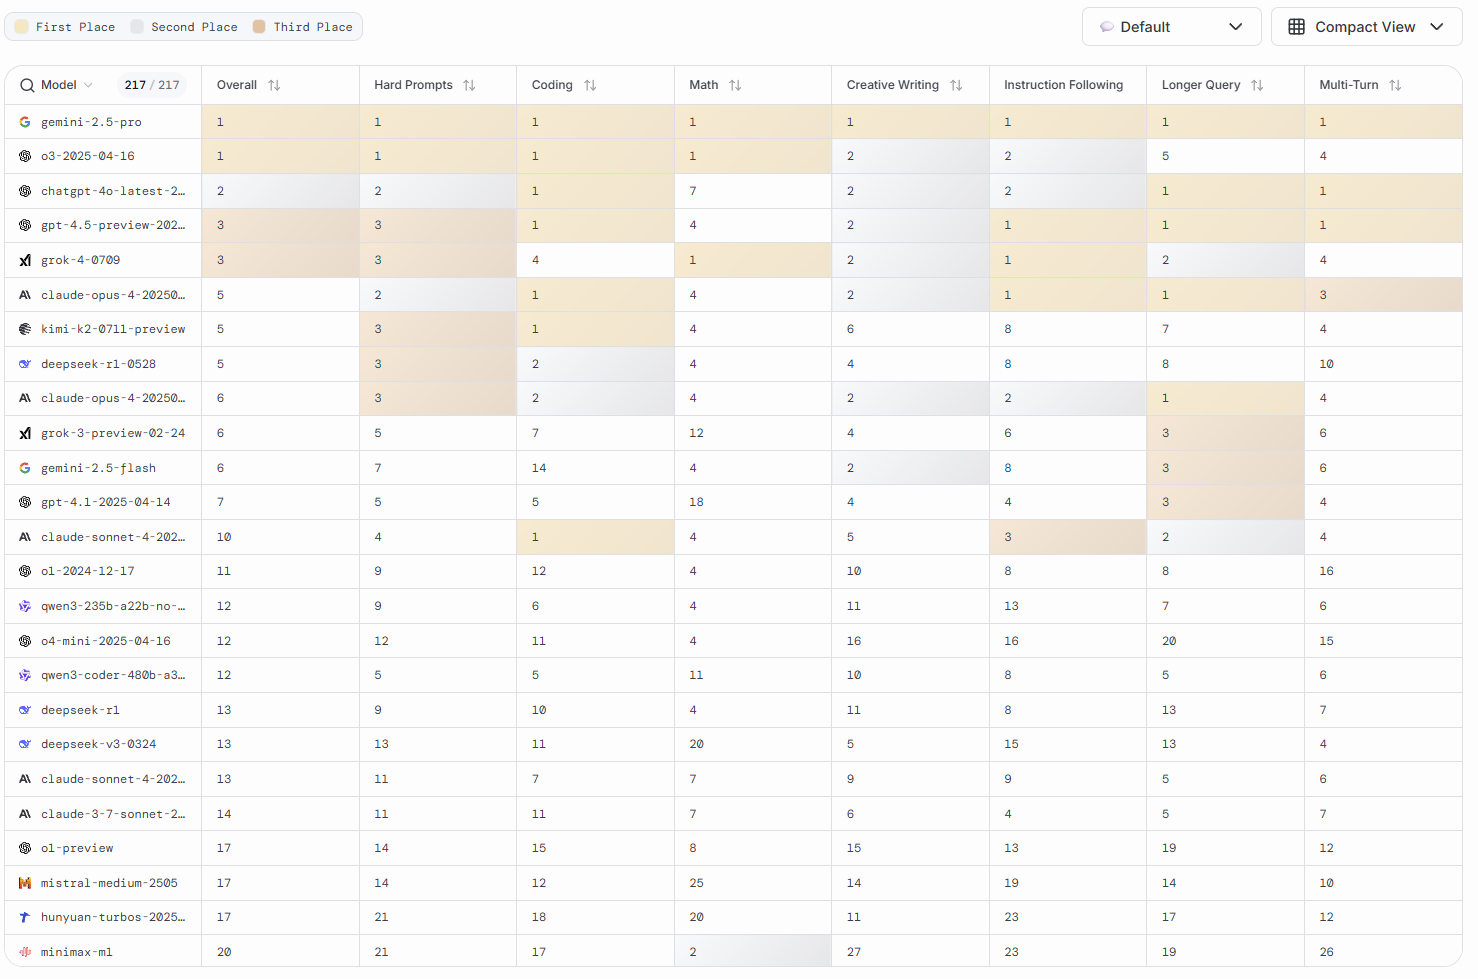Click the deepseek-v3-0324 model name
The width and height of the screenshot is (1478, 979).
coord(99,744)
